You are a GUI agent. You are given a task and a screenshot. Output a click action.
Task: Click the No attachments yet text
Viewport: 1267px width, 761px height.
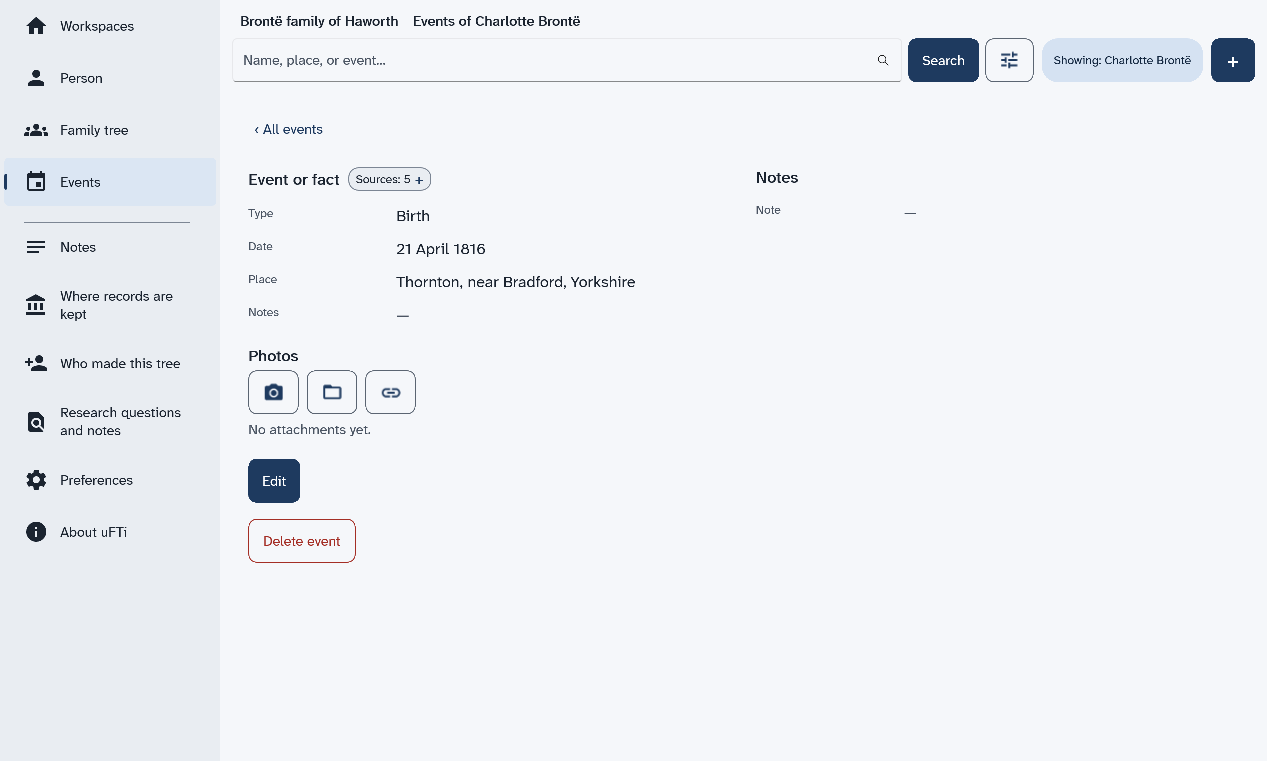pyautogui.click(x=309, y=430)
